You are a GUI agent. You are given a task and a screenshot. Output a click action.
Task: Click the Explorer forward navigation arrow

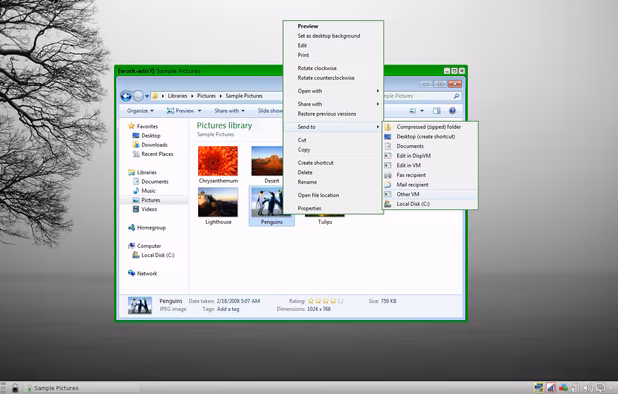click(138, 96)
